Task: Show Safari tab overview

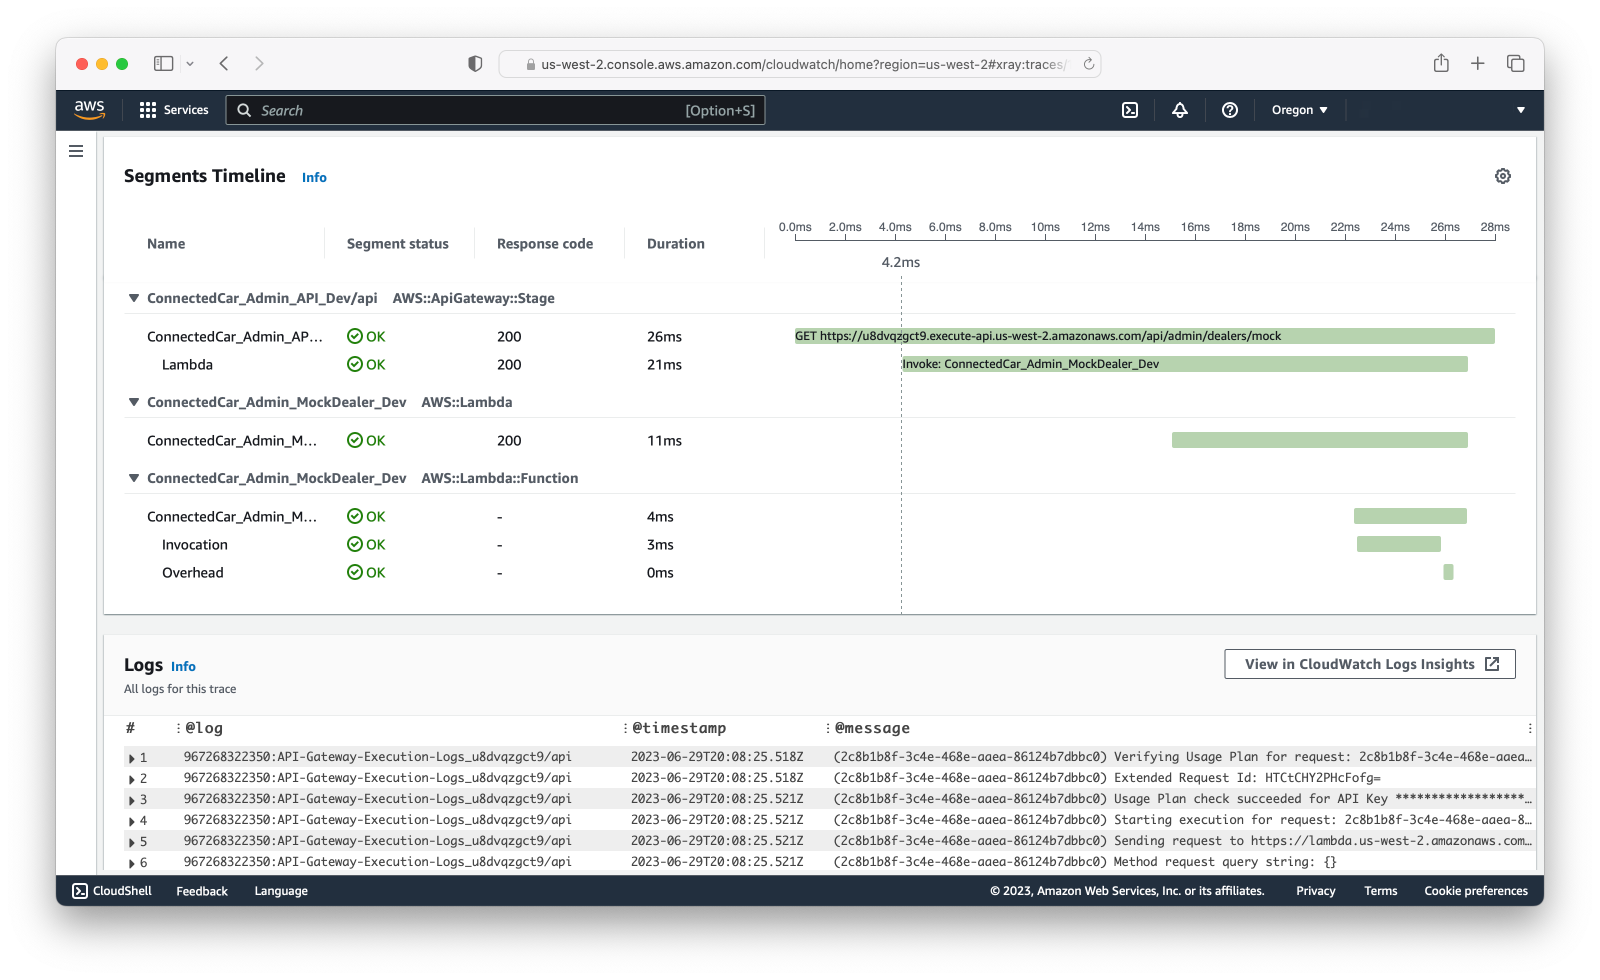Action: [1516, 63]
